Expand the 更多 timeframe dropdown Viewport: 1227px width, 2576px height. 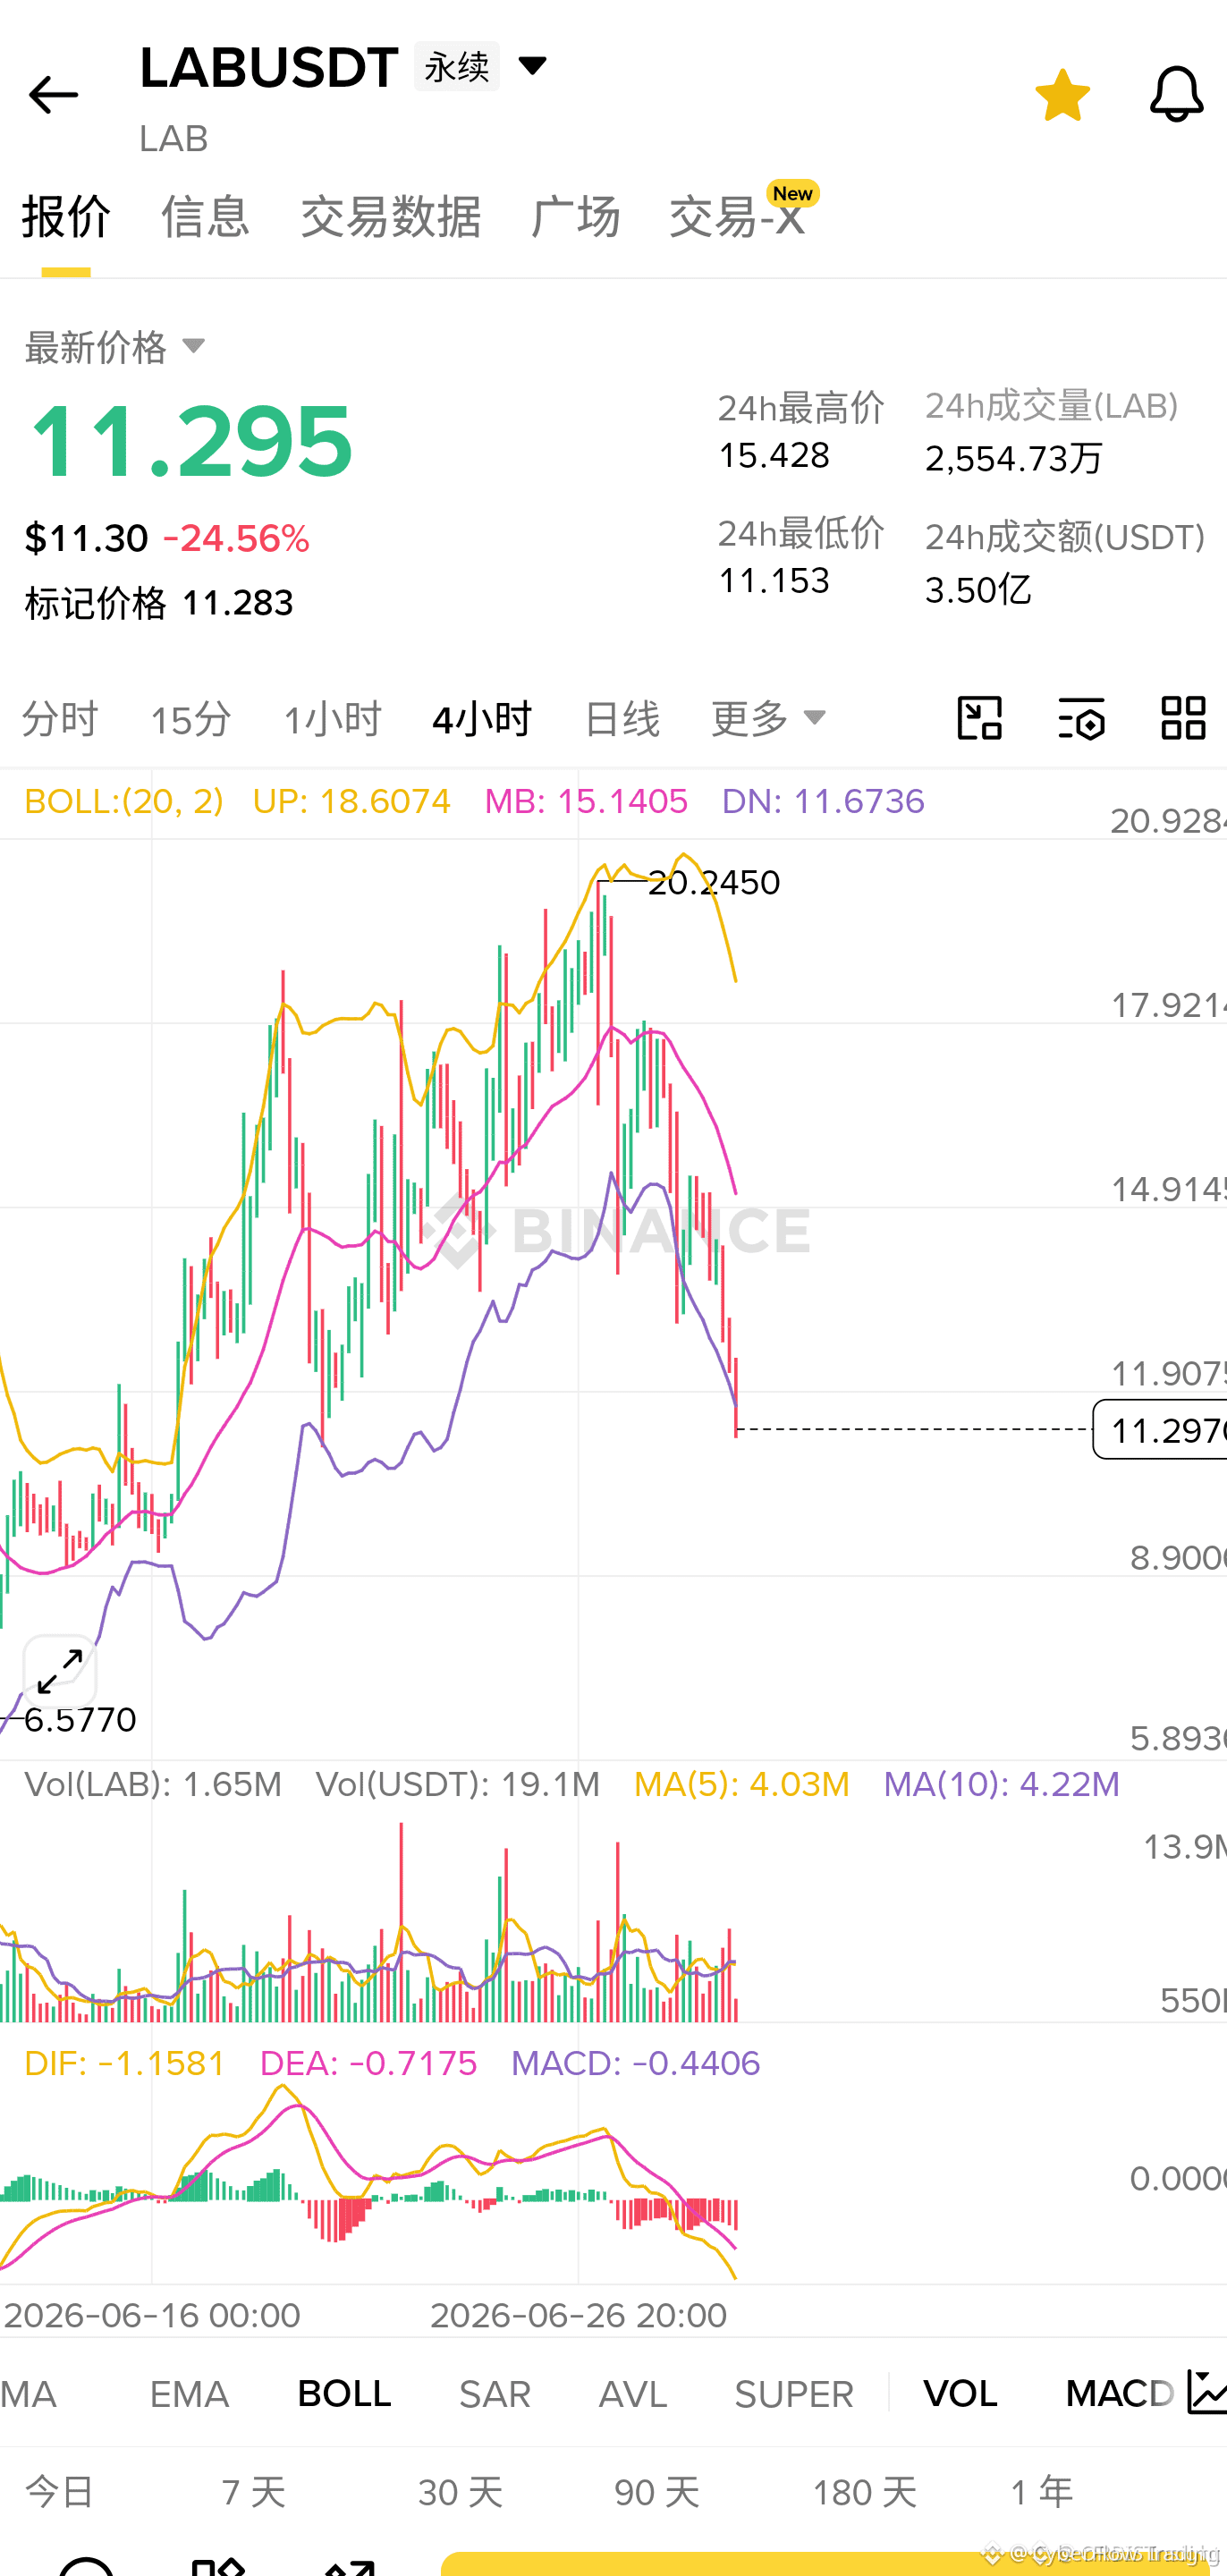[x=768, y=718]
